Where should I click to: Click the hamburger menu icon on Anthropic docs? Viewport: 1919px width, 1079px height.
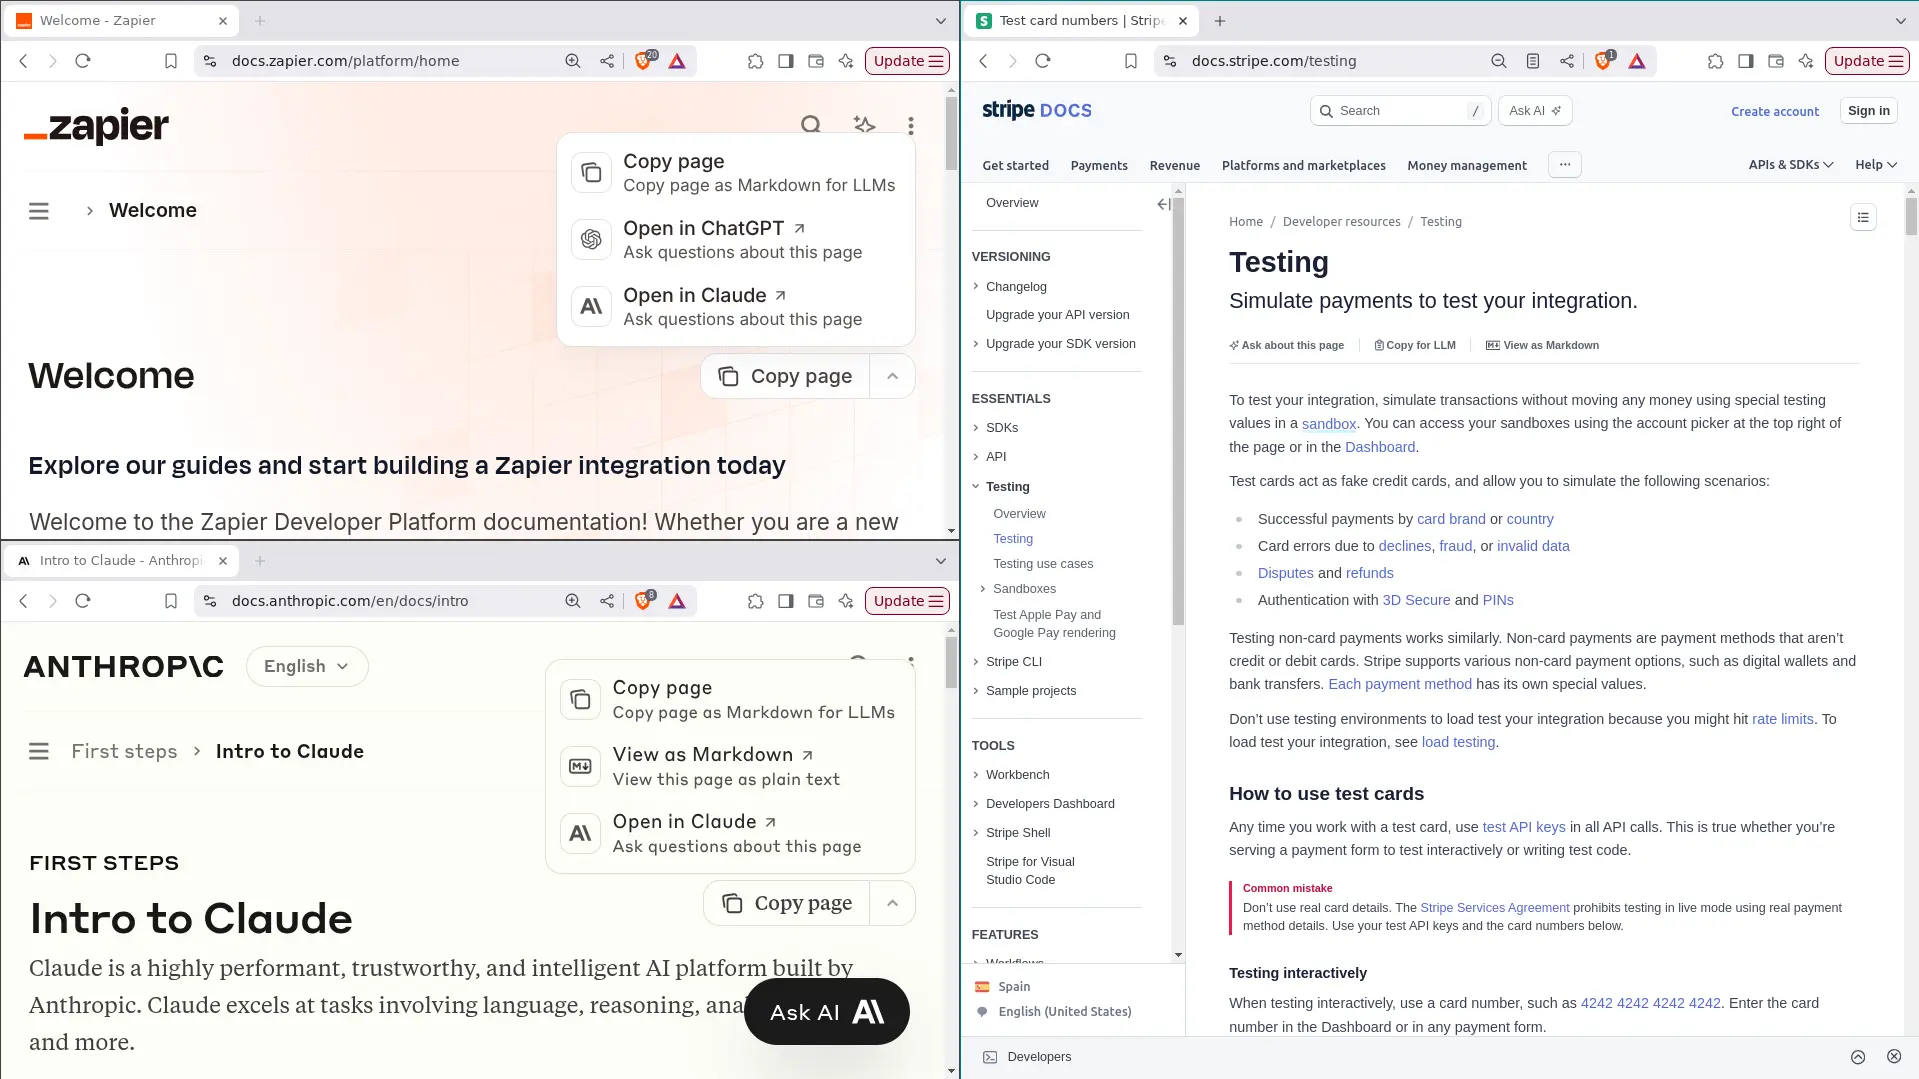(x=39, y=751)
